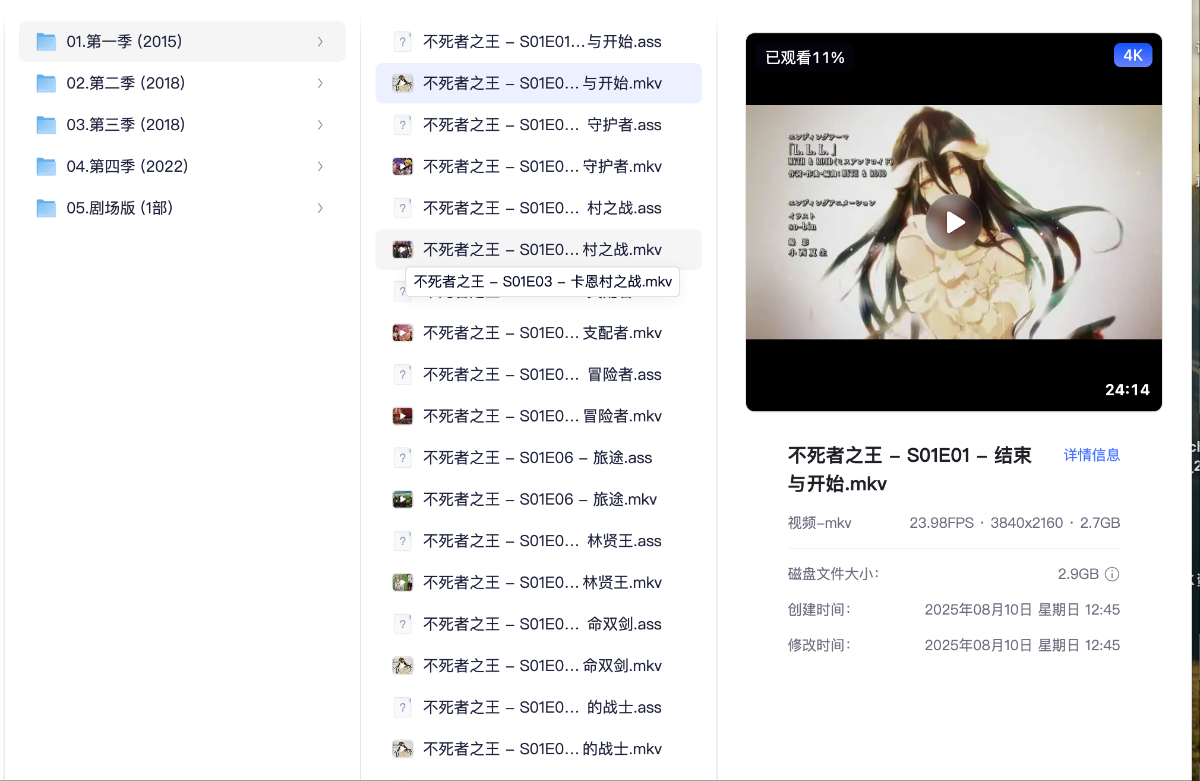Select the 命双剑.mkv video file
The image size is (1200, 781).
click(541, 666)
